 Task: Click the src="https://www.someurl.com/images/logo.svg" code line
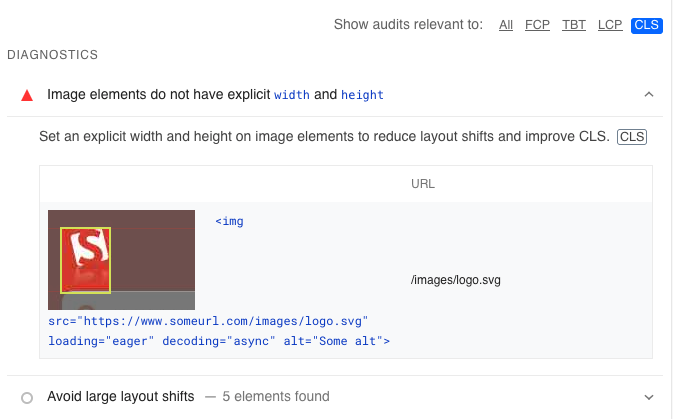[209, 321]
